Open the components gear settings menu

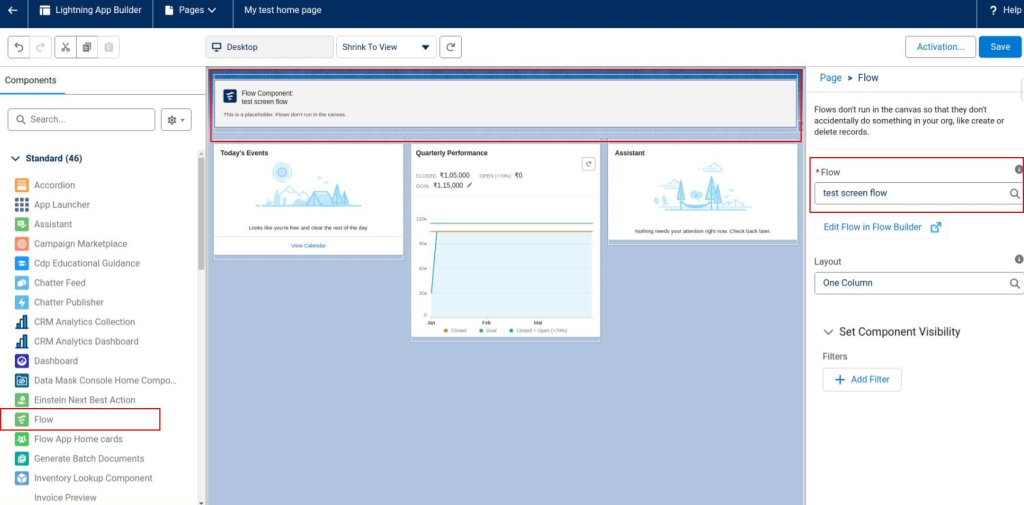click(x=176, y=120)
